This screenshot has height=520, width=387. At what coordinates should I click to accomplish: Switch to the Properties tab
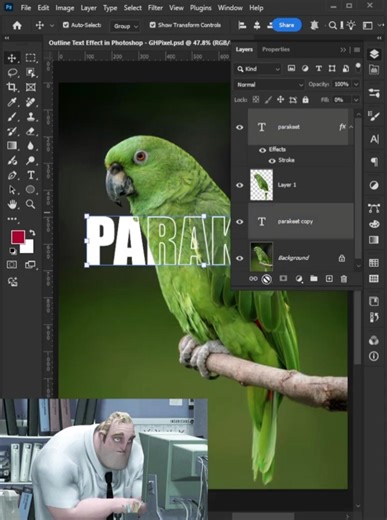276,50
